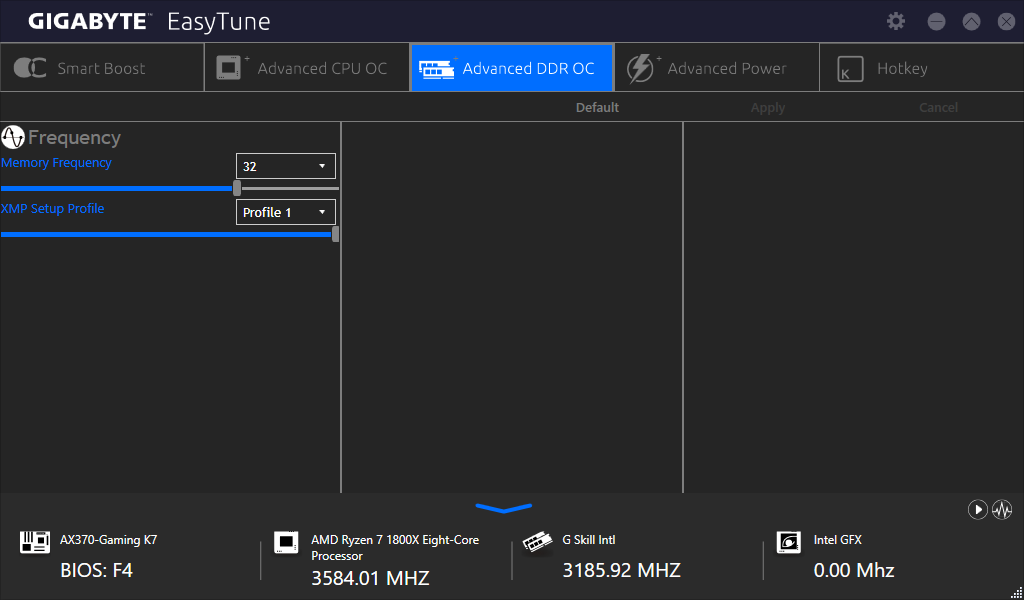
Task: Open the settings gear in title bar
Action: click(896, 22)
